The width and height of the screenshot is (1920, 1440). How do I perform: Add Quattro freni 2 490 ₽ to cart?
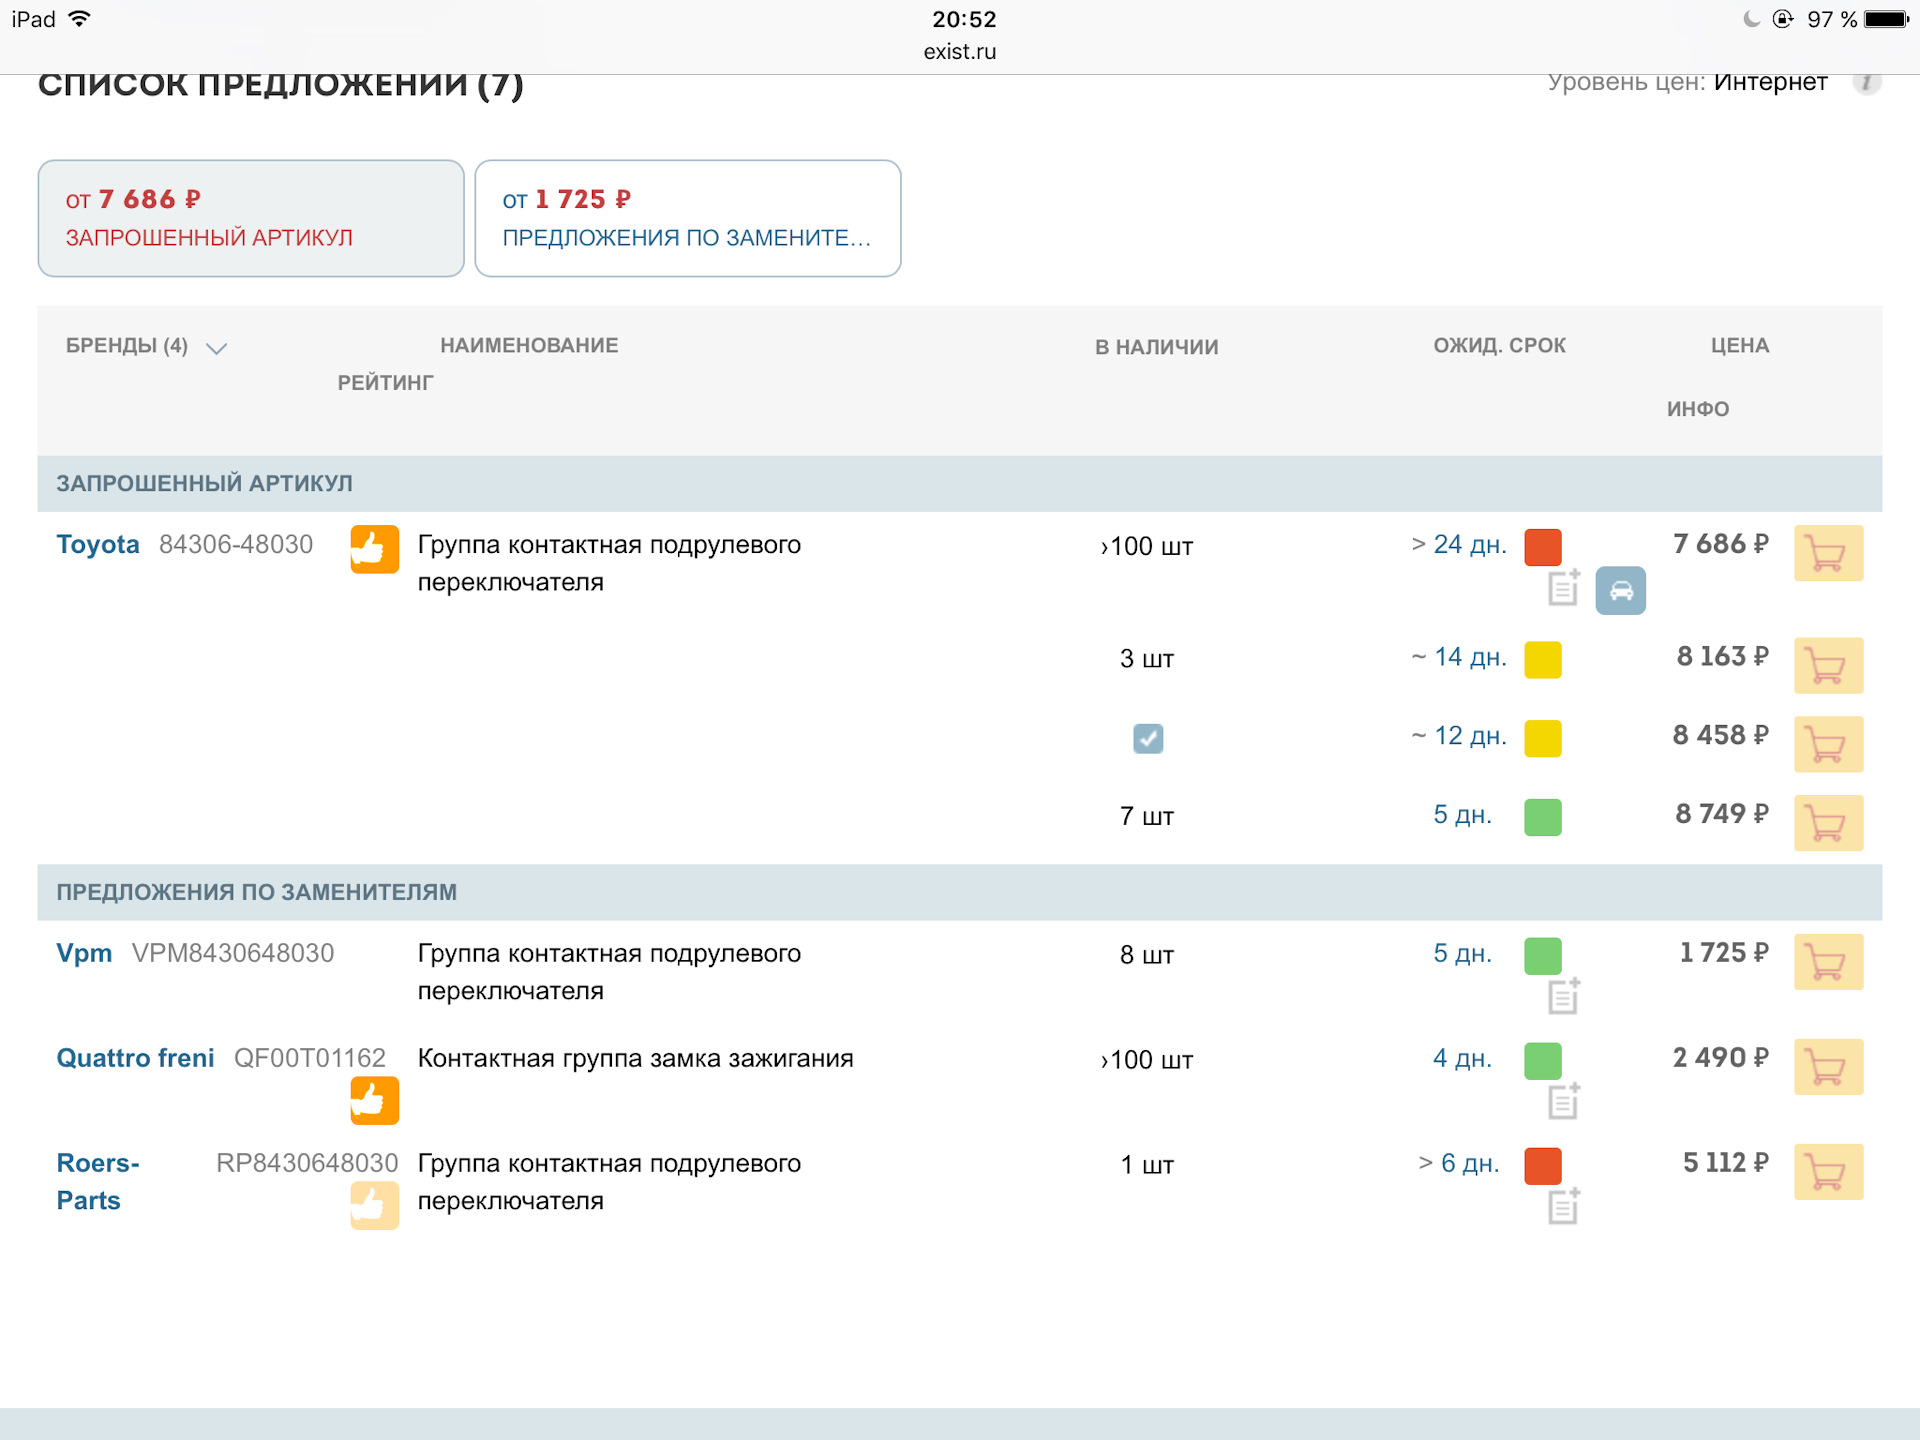pos(1828,1067)
